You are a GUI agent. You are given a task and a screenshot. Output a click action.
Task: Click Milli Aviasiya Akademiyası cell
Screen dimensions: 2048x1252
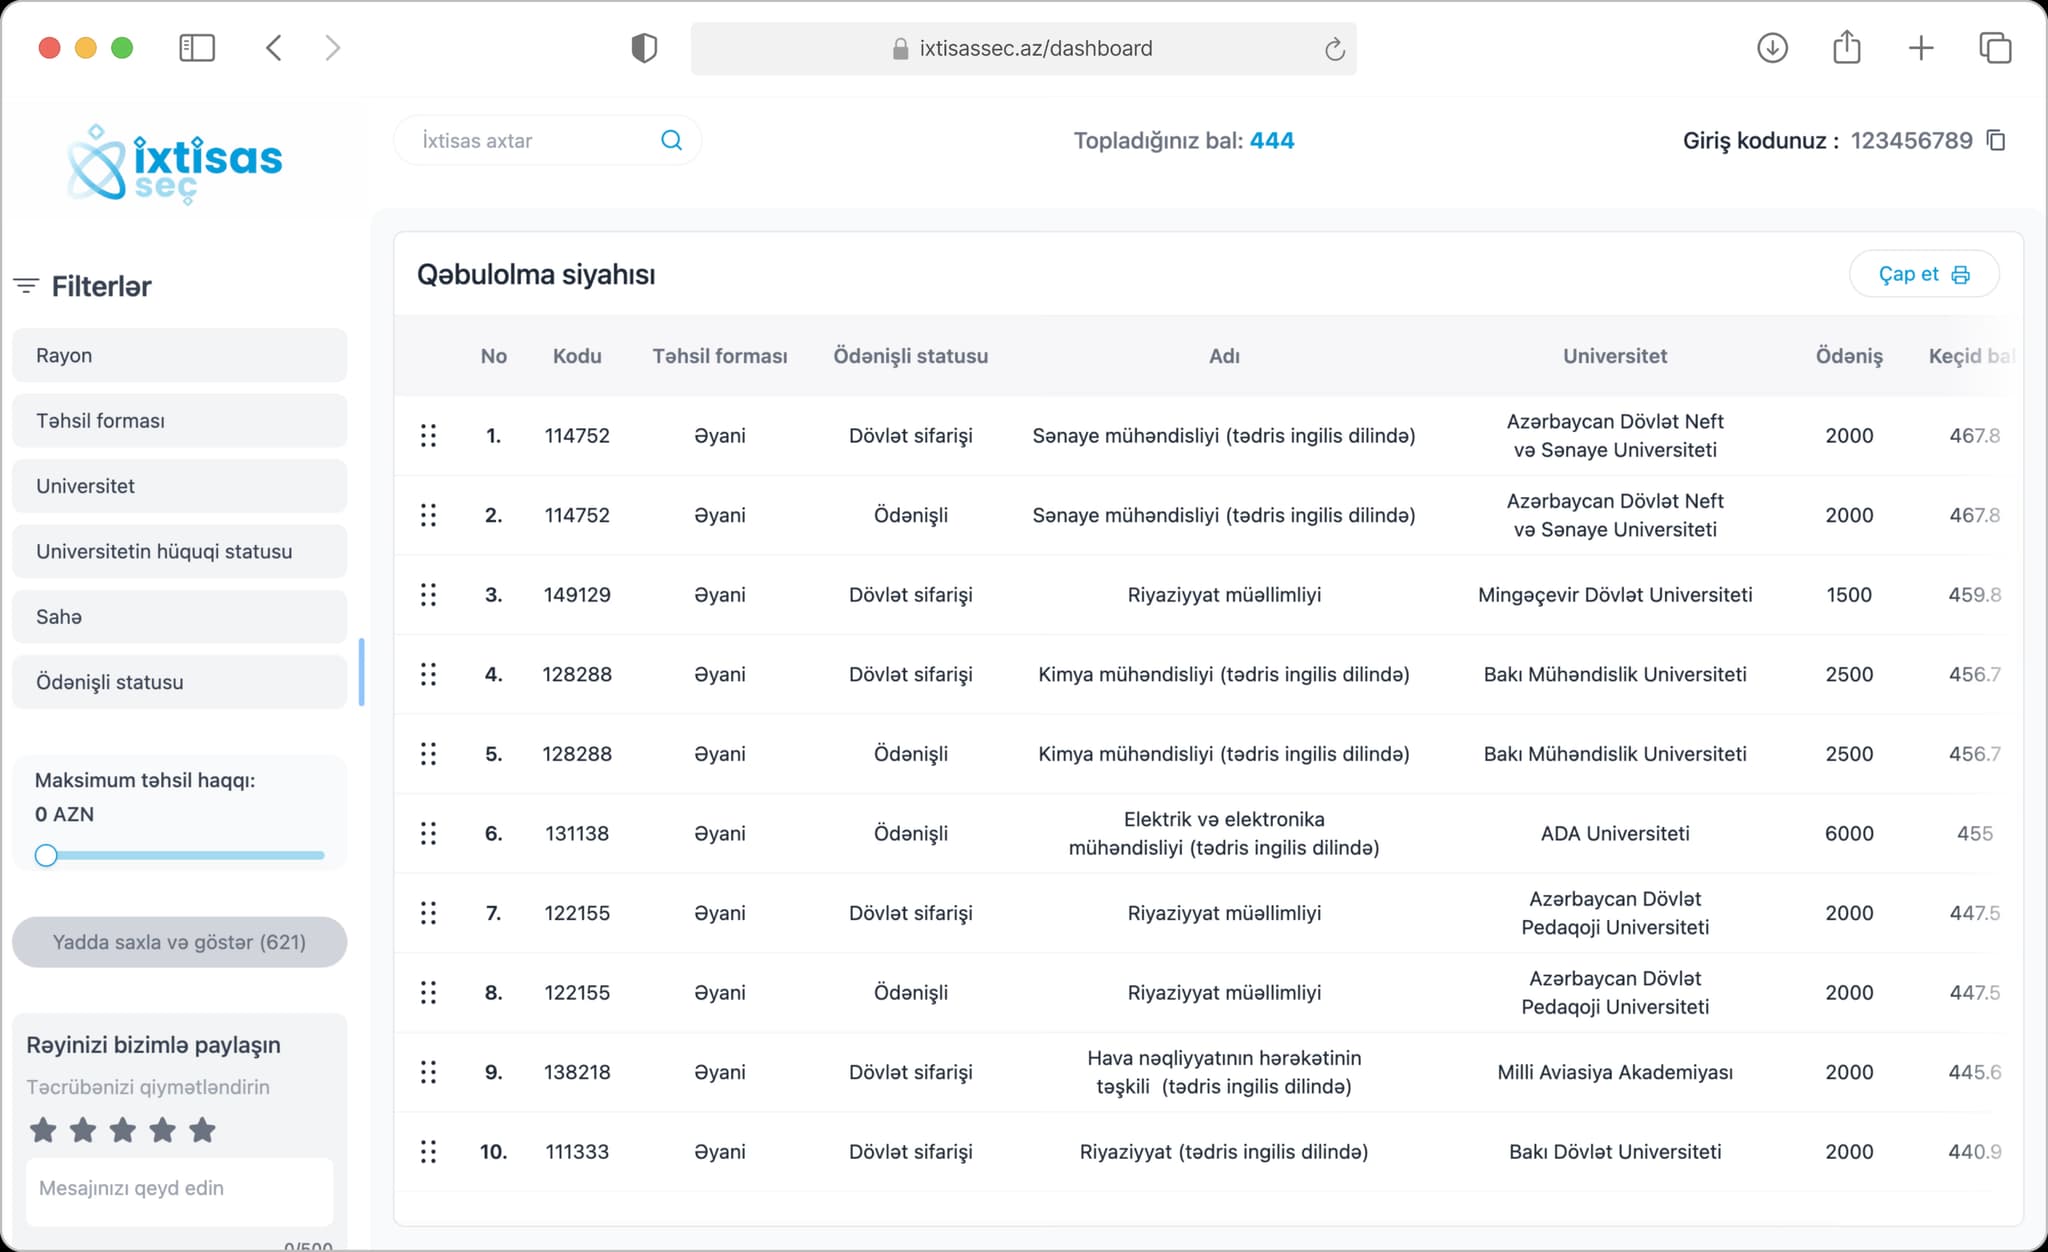coord(1615,1072)
